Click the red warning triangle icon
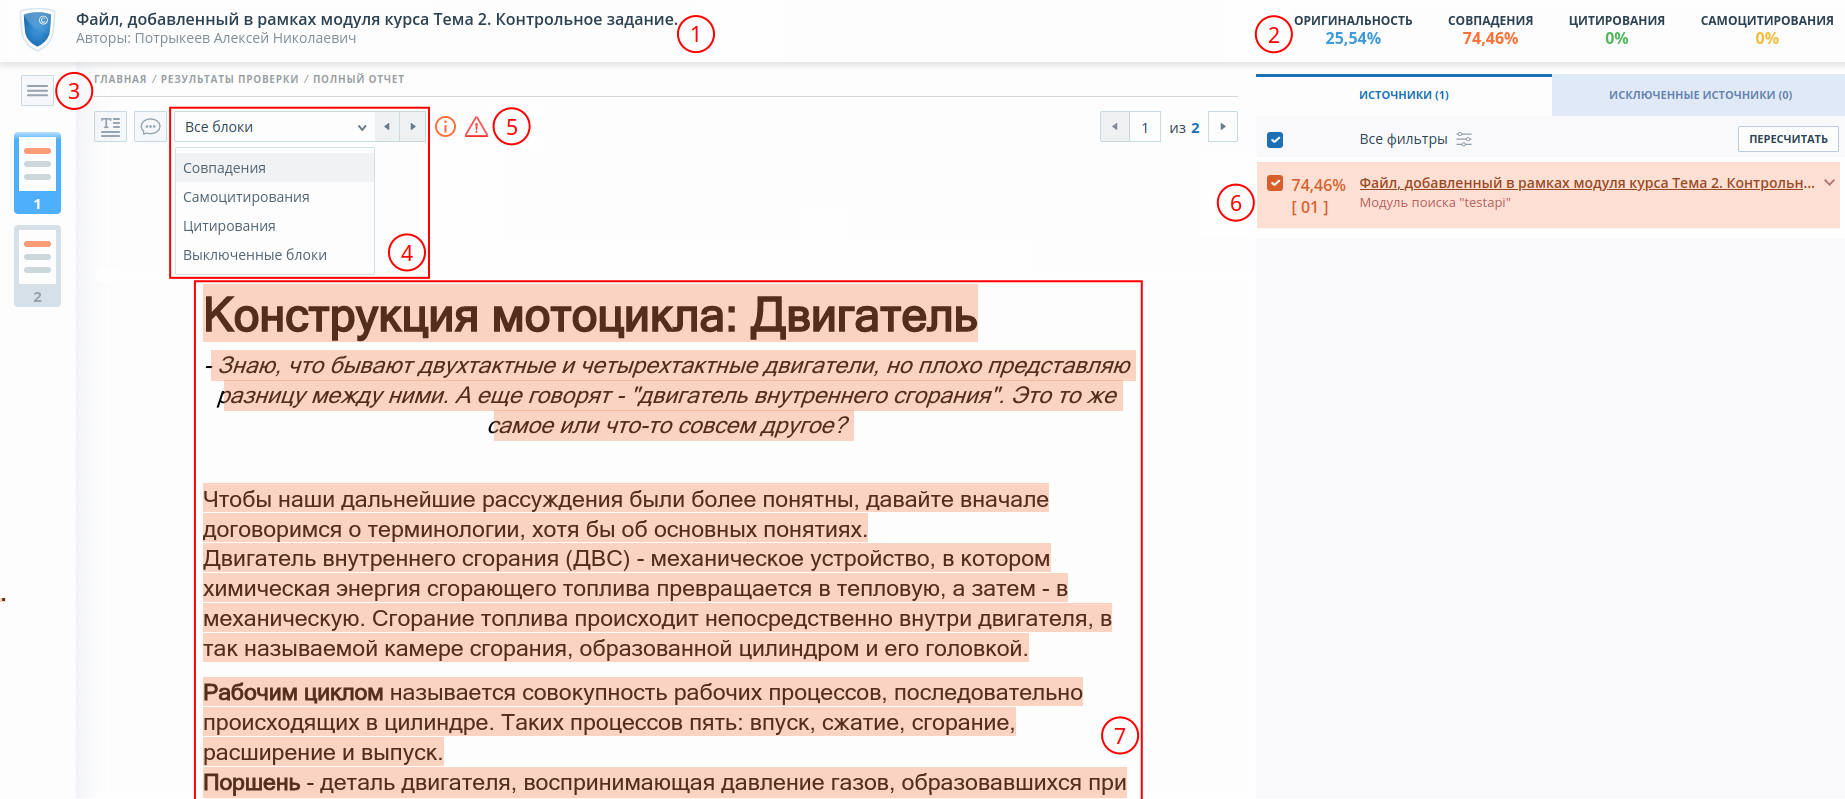1845x799 pixels. (x=477, y=127)
